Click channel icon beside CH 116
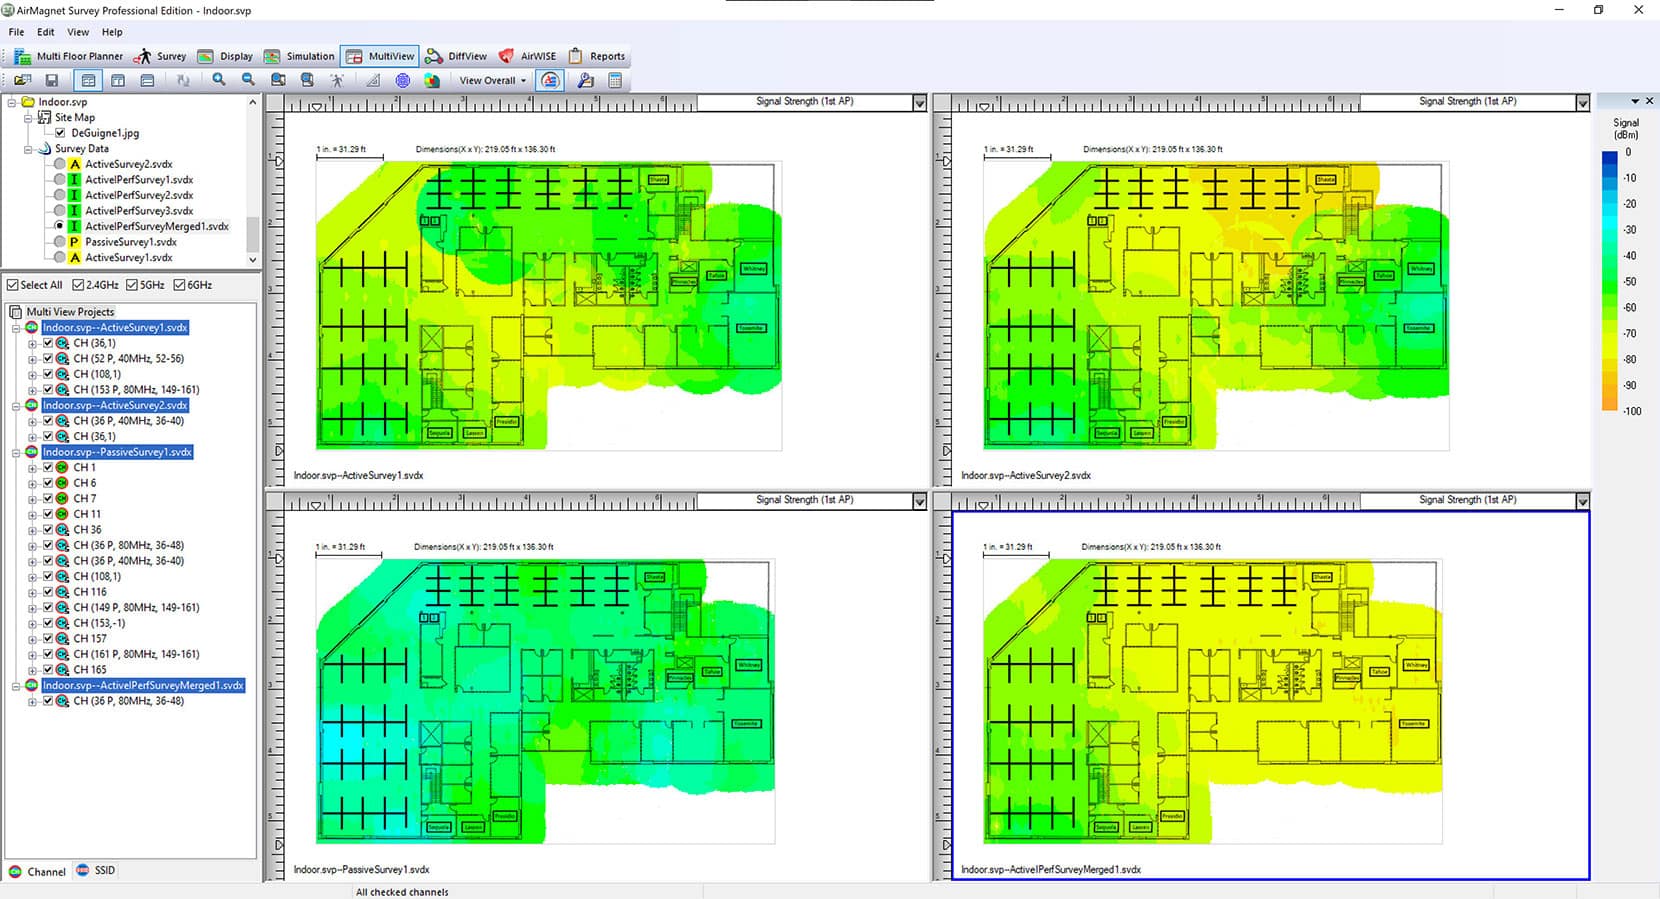Viewport: 1660px width, 899px height. coord(62,592)
